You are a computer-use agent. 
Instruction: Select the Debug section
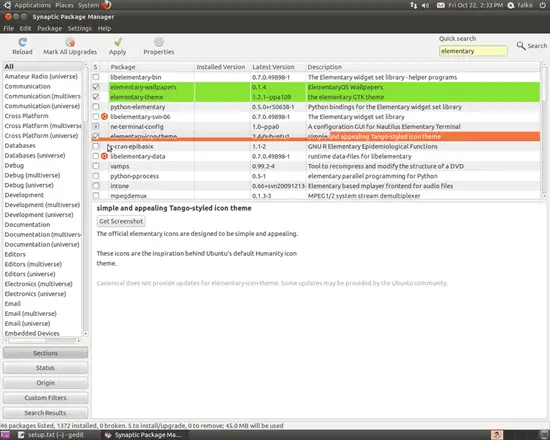tap(42, 165)
